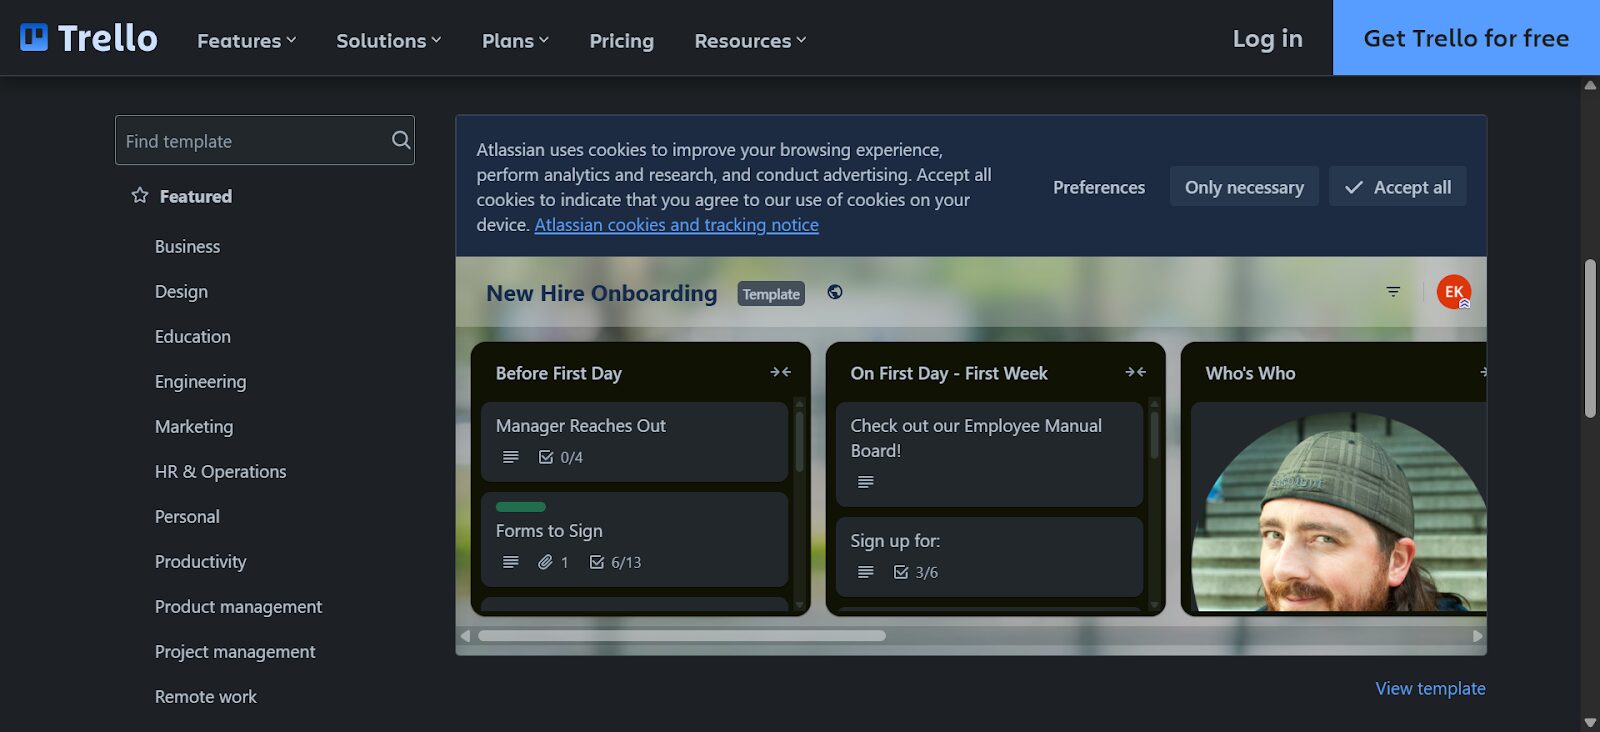Open the Sign up for card
Screen dimensions: 1600x732
click(x=989, y=557)
